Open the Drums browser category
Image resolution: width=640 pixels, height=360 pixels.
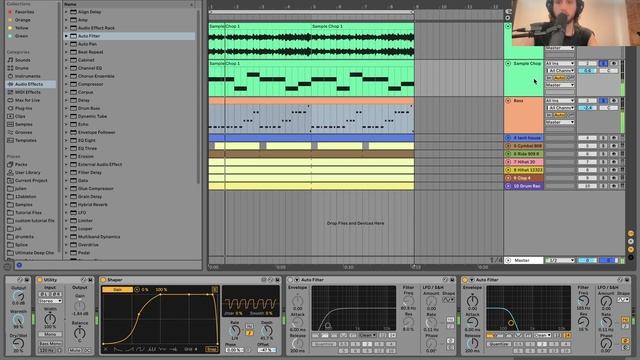pos(22,68)
